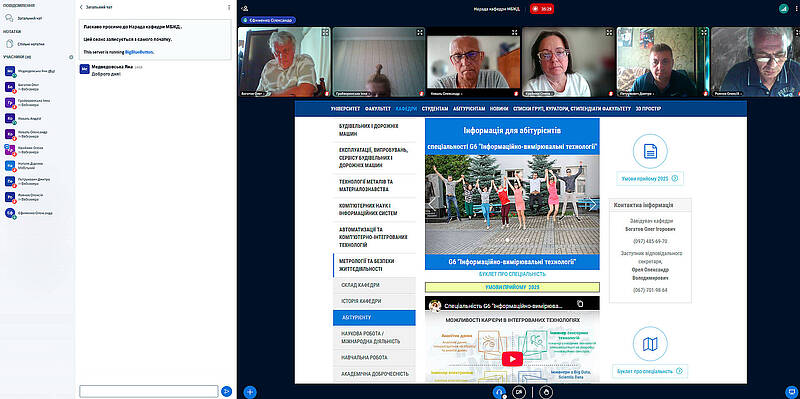This screenshot has height=399, width=800.
Task: Click the BigBlueButton link in chat
Action: tap(139, 52)
